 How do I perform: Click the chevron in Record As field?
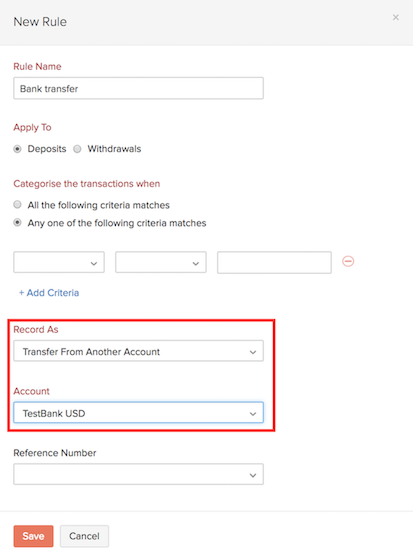pos(253,352)
